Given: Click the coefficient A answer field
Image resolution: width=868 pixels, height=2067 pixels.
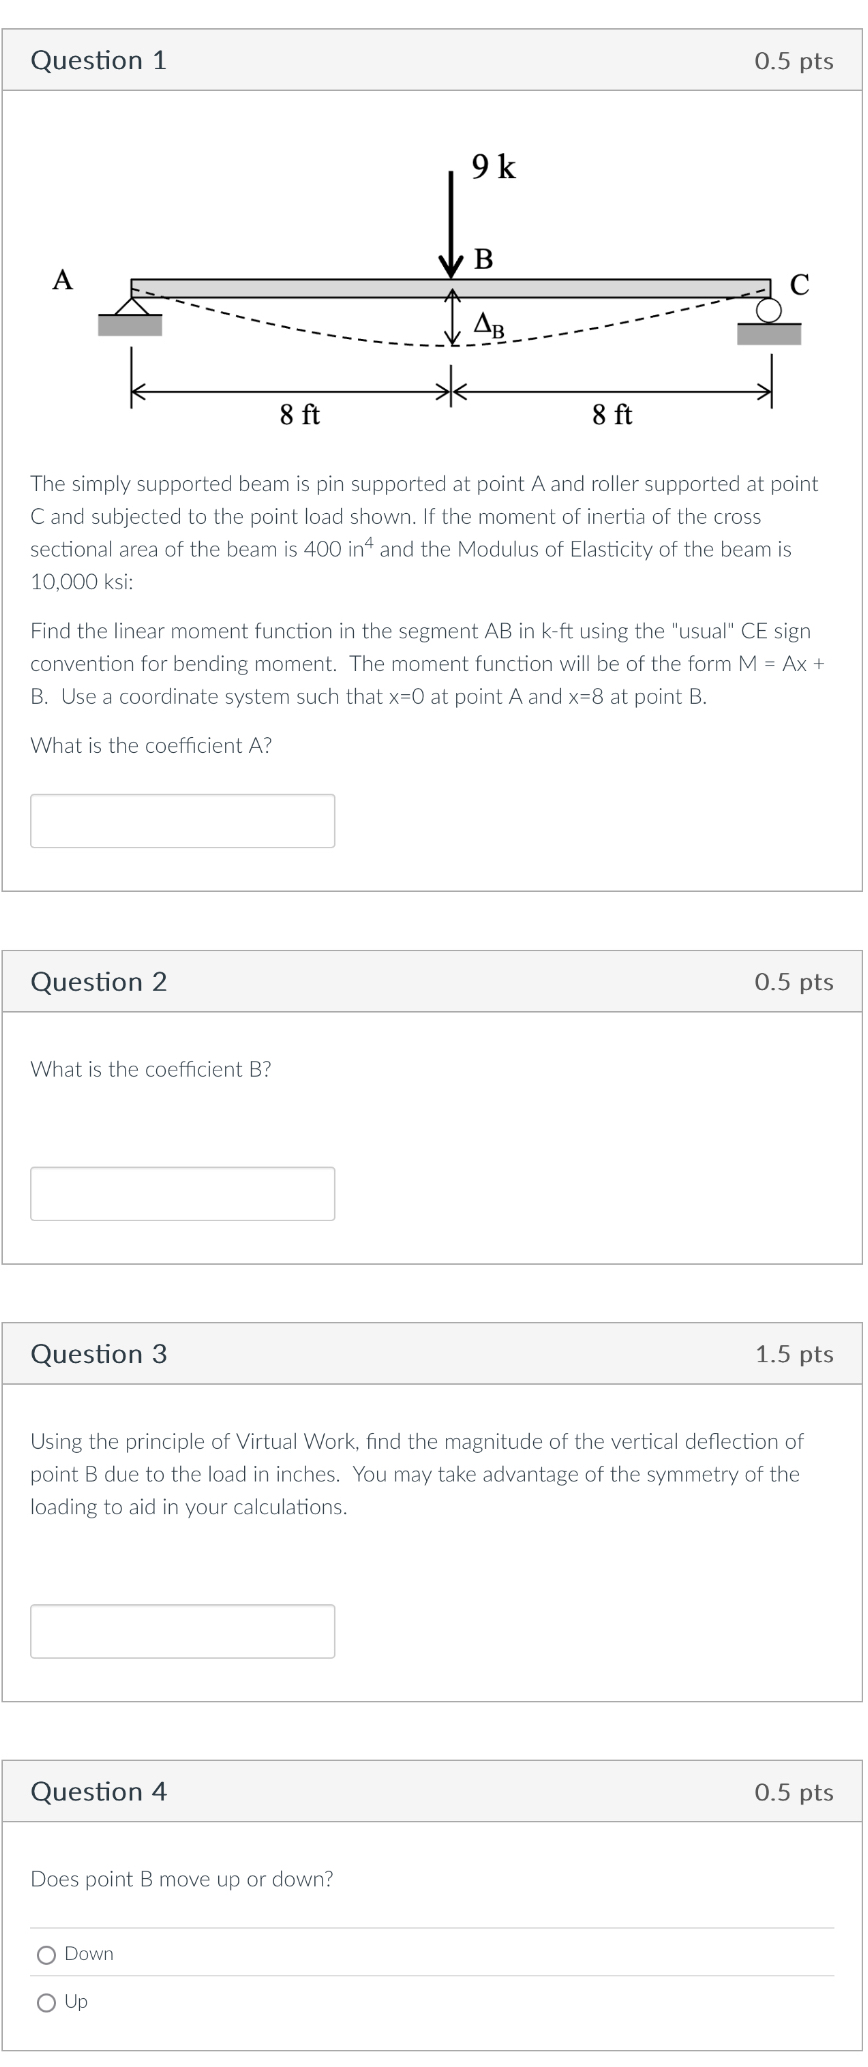Looking at the screenshot, I should 182,820.
